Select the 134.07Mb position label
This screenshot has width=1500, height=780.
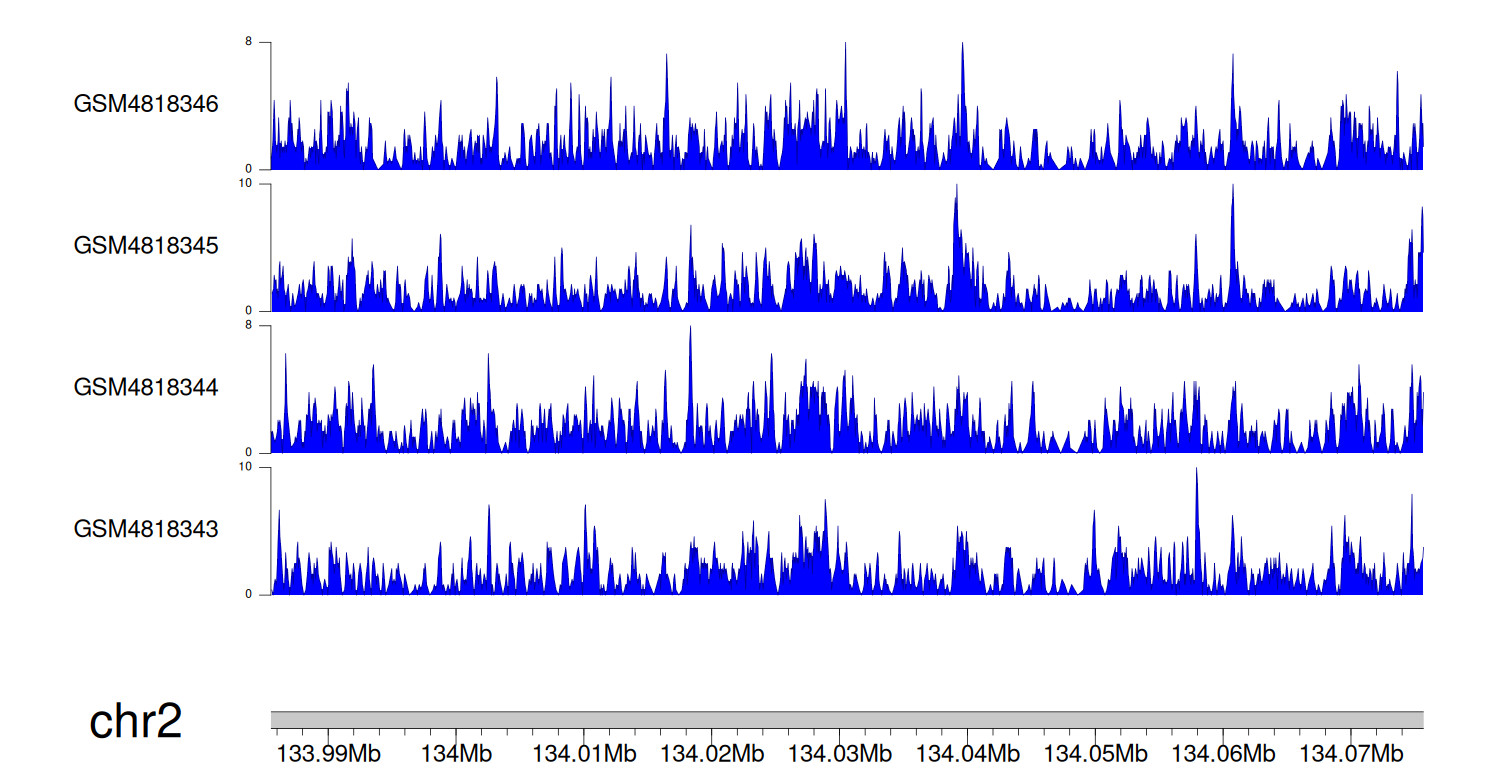click(1351, 753)
